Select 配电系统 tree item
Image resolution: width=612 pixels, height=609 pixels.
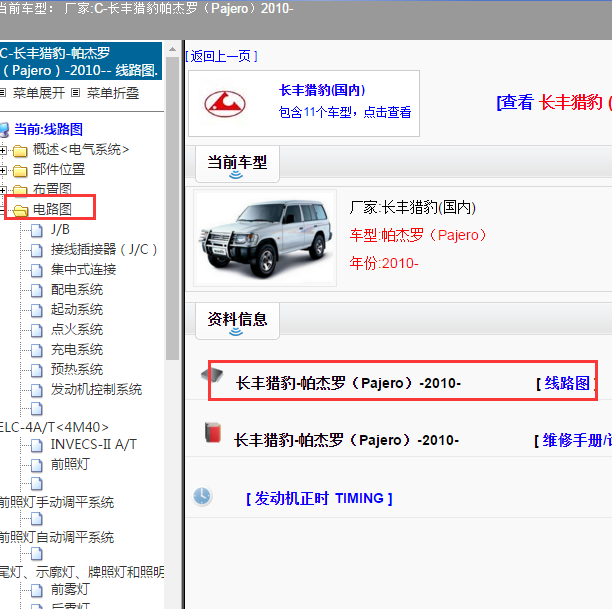77,290
